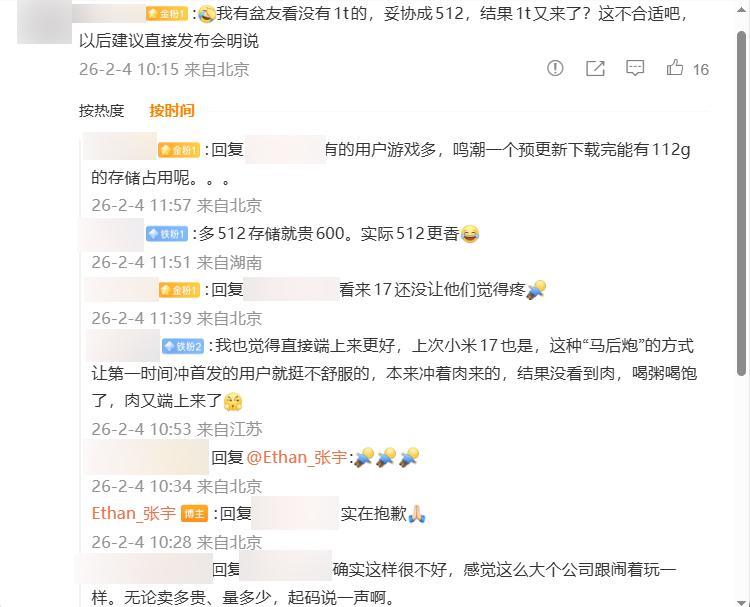Click the report exclamation icon
750x607 pixels.
pyautogui.click(x=555, y=68)
